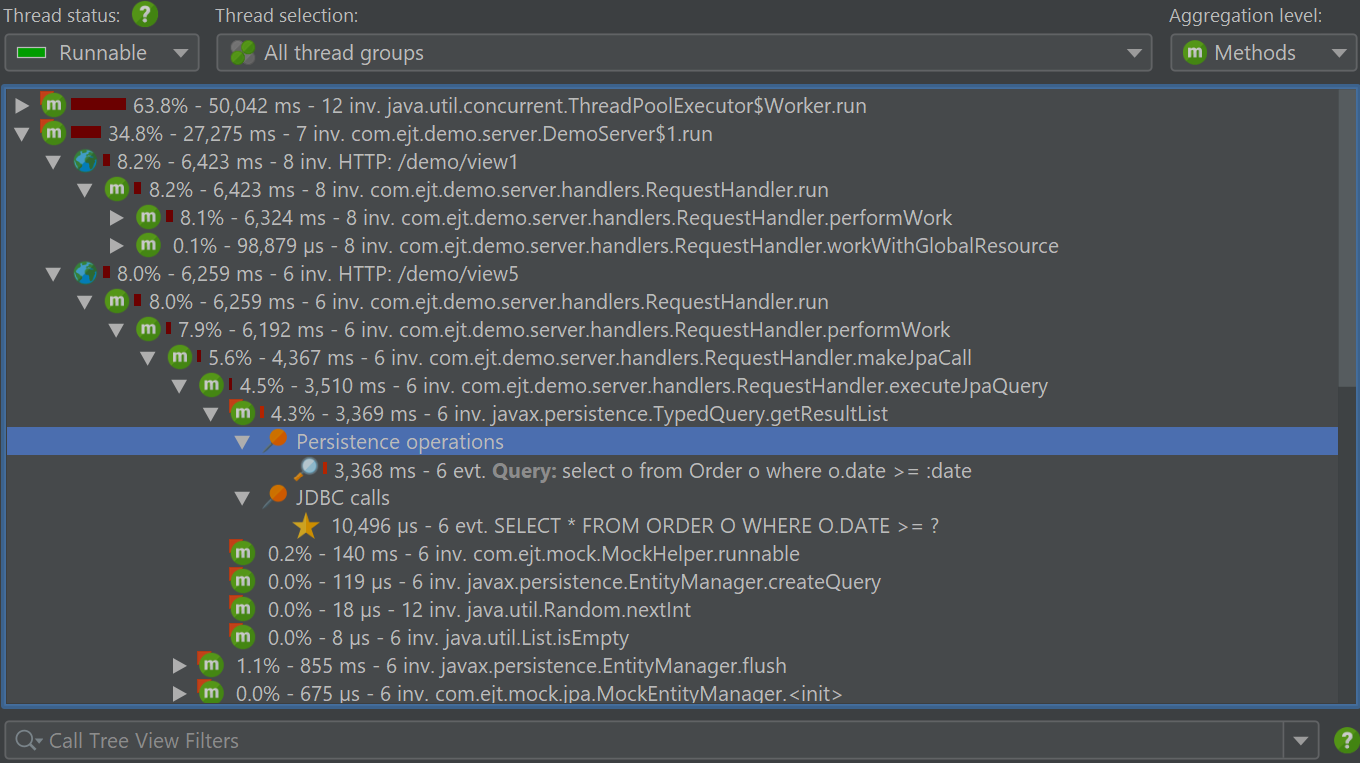1360x763 pixels.
Task: Focus the Call Tree View Filters field
Action: [644, 741]
